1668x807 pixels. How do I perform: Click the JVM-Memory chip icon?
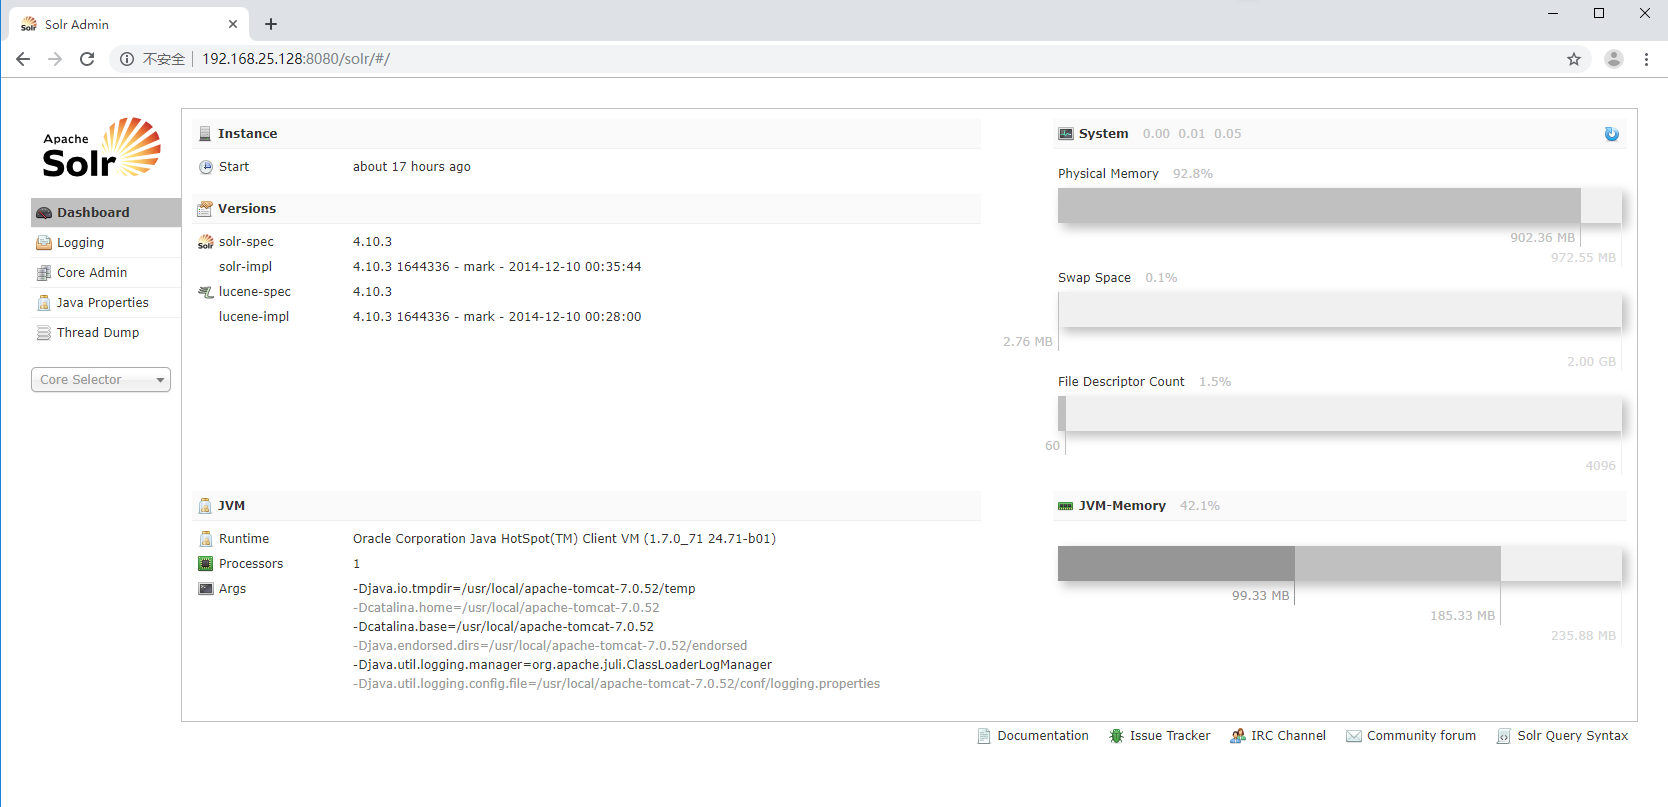pyautogui.click(x=1066, y=506)
